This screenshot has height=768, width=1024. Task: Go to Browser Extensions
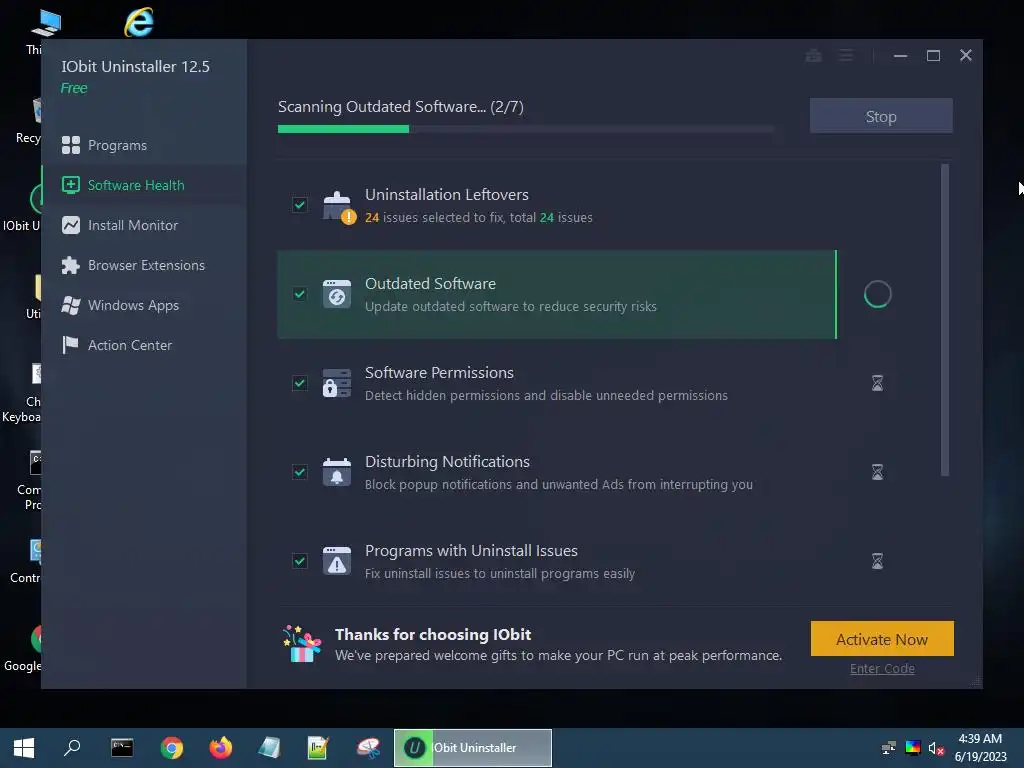[143, 265]
